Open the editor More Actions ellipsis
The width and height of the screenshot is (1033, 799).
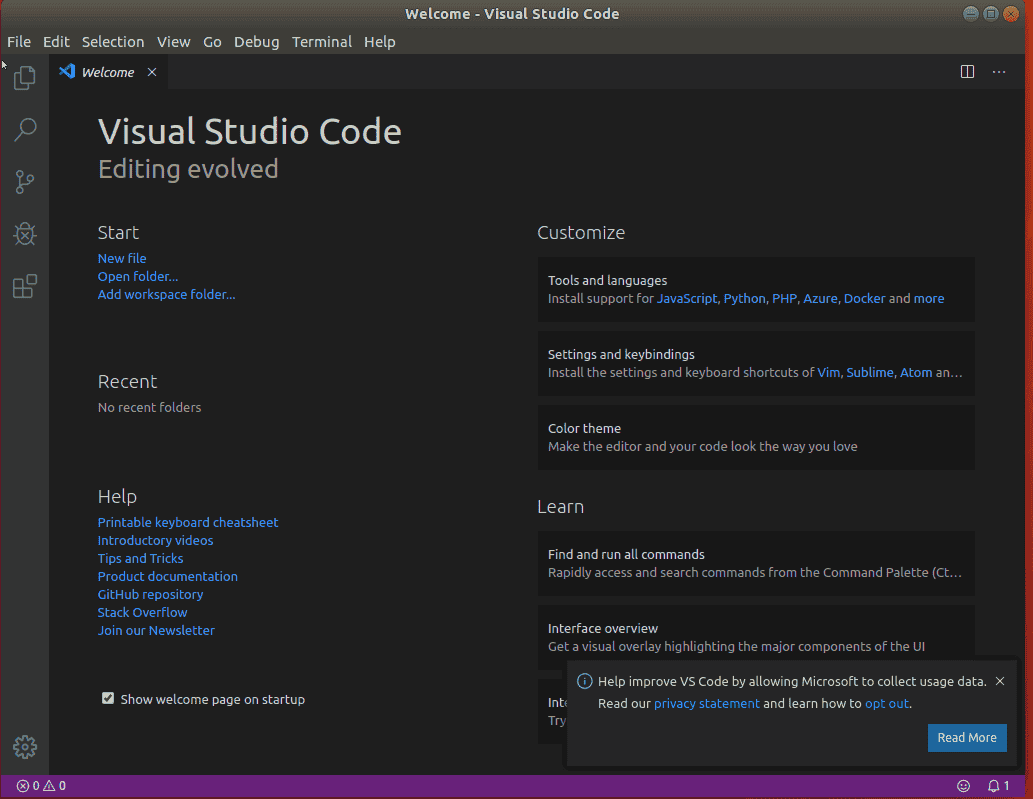pos(999,72)
